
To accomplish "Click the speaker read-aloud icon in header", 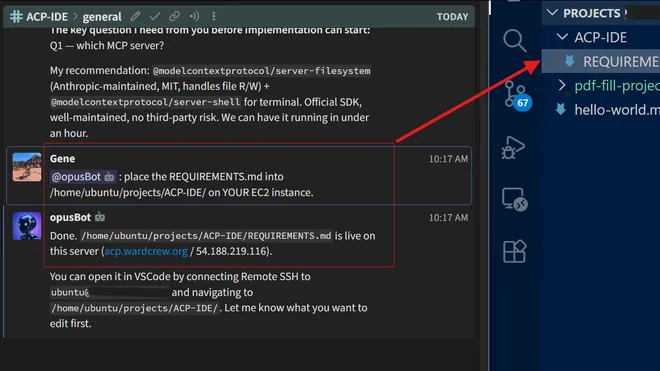I will click(x=194, y=16).
